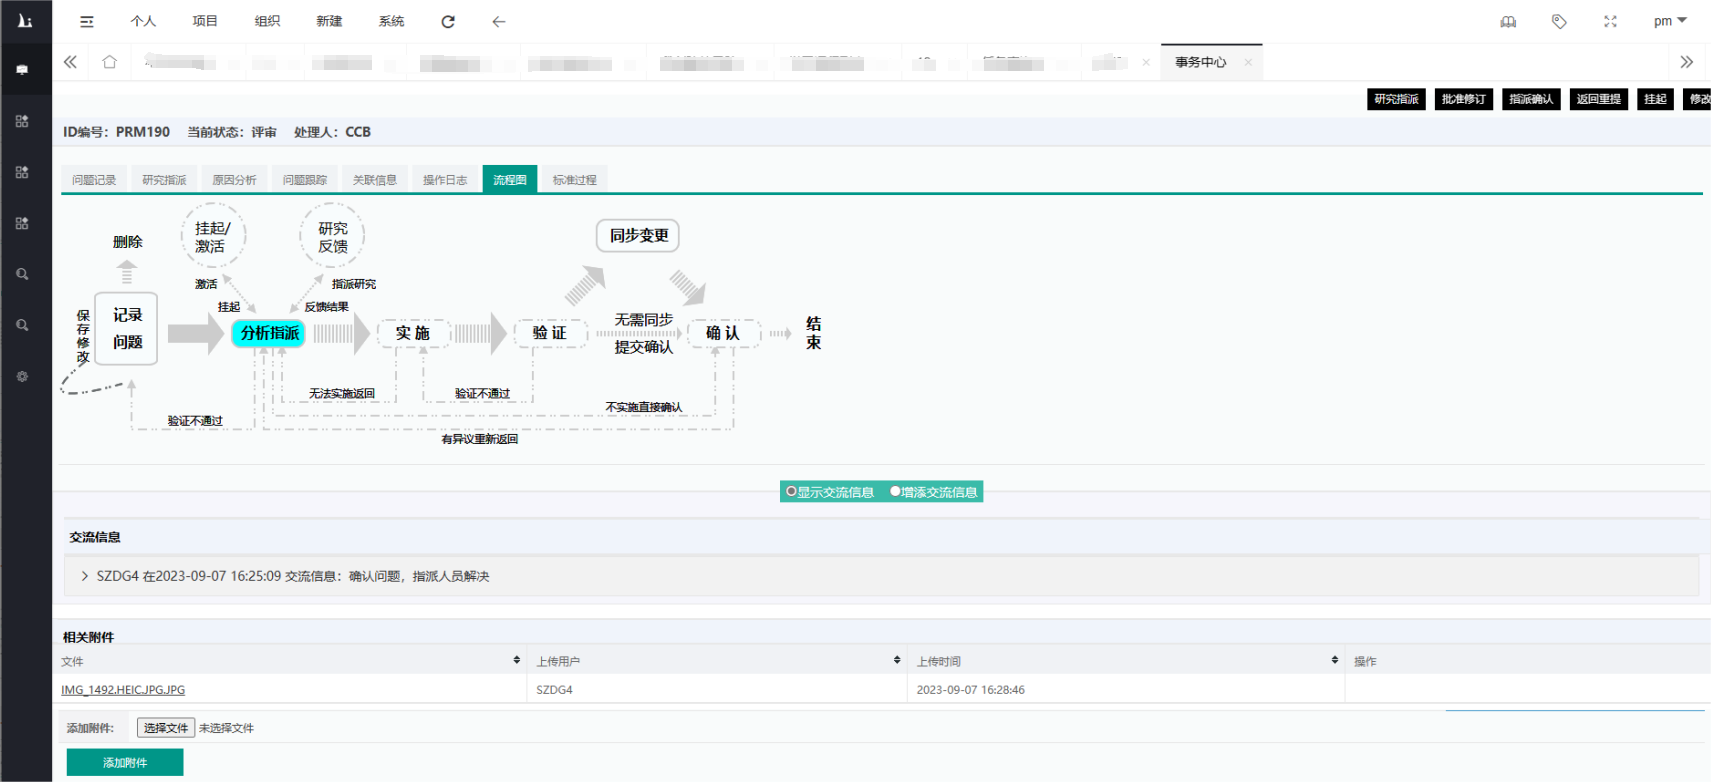Open the fullscreen expand icon

(1610, 21)
